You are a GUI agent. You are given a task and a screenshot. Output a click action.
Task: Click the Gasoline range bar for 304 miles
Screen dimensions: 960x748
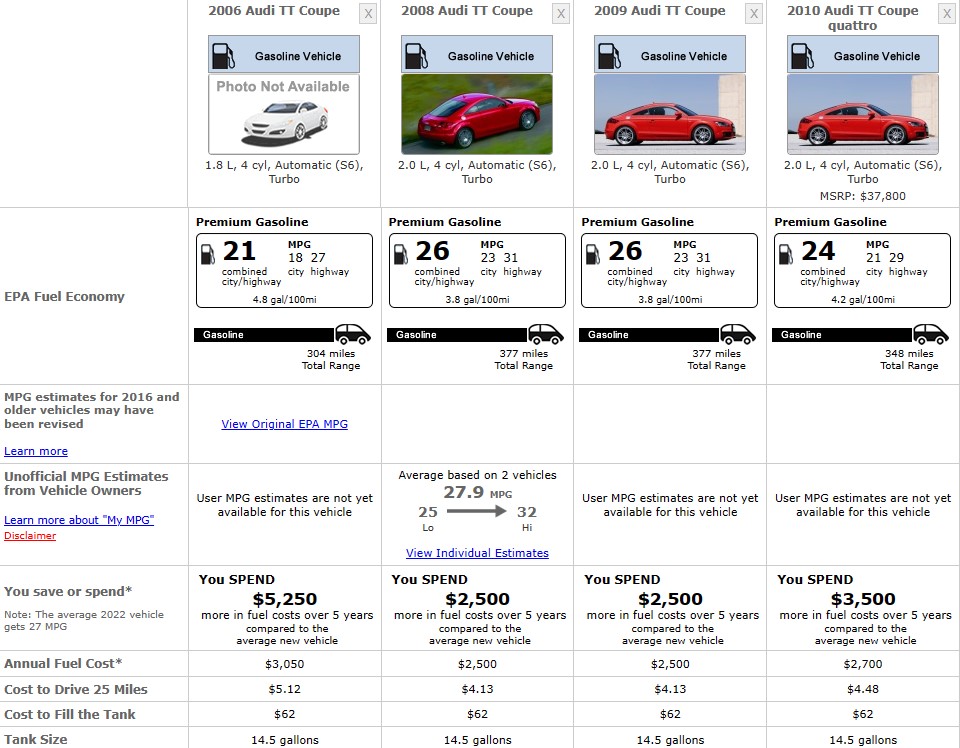264,335
